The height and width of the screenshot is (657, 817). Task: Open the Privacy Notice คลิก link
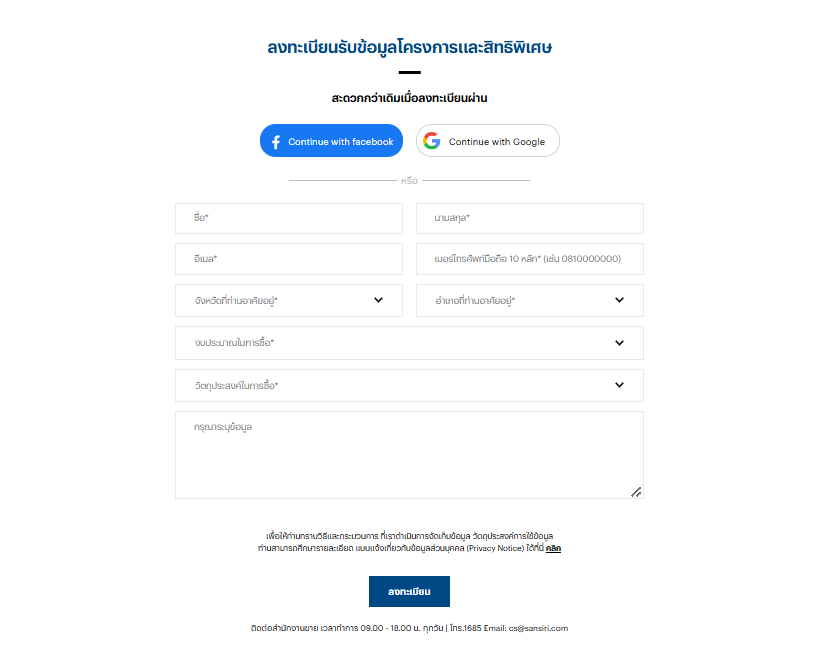(553, 548)
